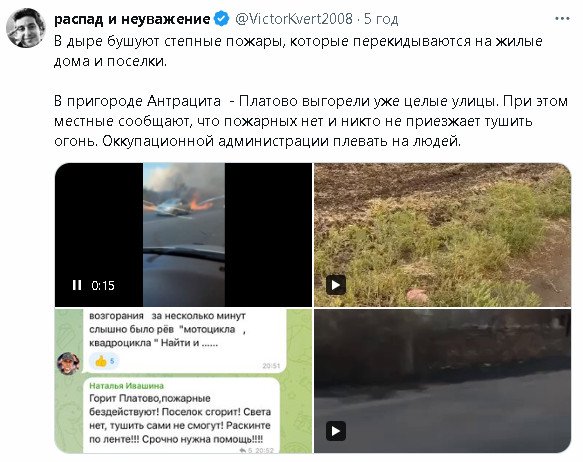Click the 20:51 message timestamp
The image size is (583, 462).
271,366
